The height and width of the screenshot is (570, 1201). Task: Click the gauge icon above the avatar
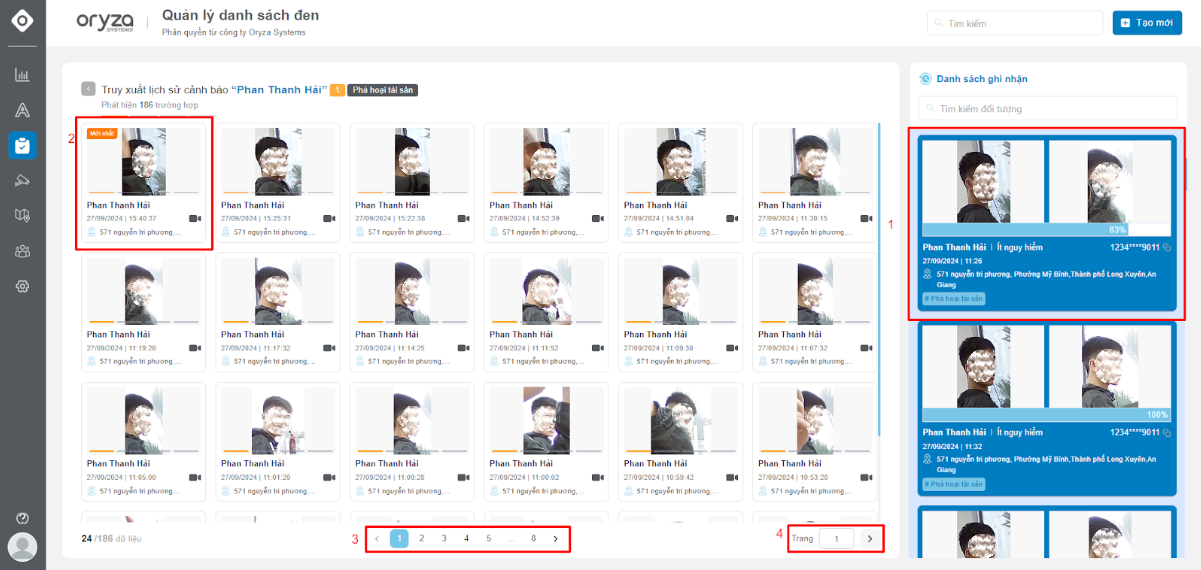[x=22, y=518]
